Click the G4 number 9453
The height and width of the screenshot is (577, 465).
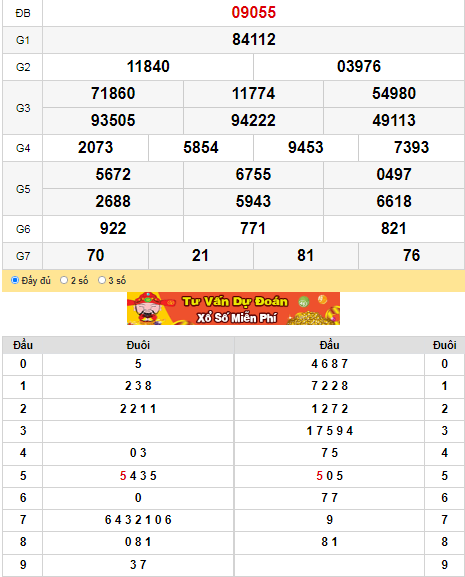pyautogui.click(x=306, y=148)
